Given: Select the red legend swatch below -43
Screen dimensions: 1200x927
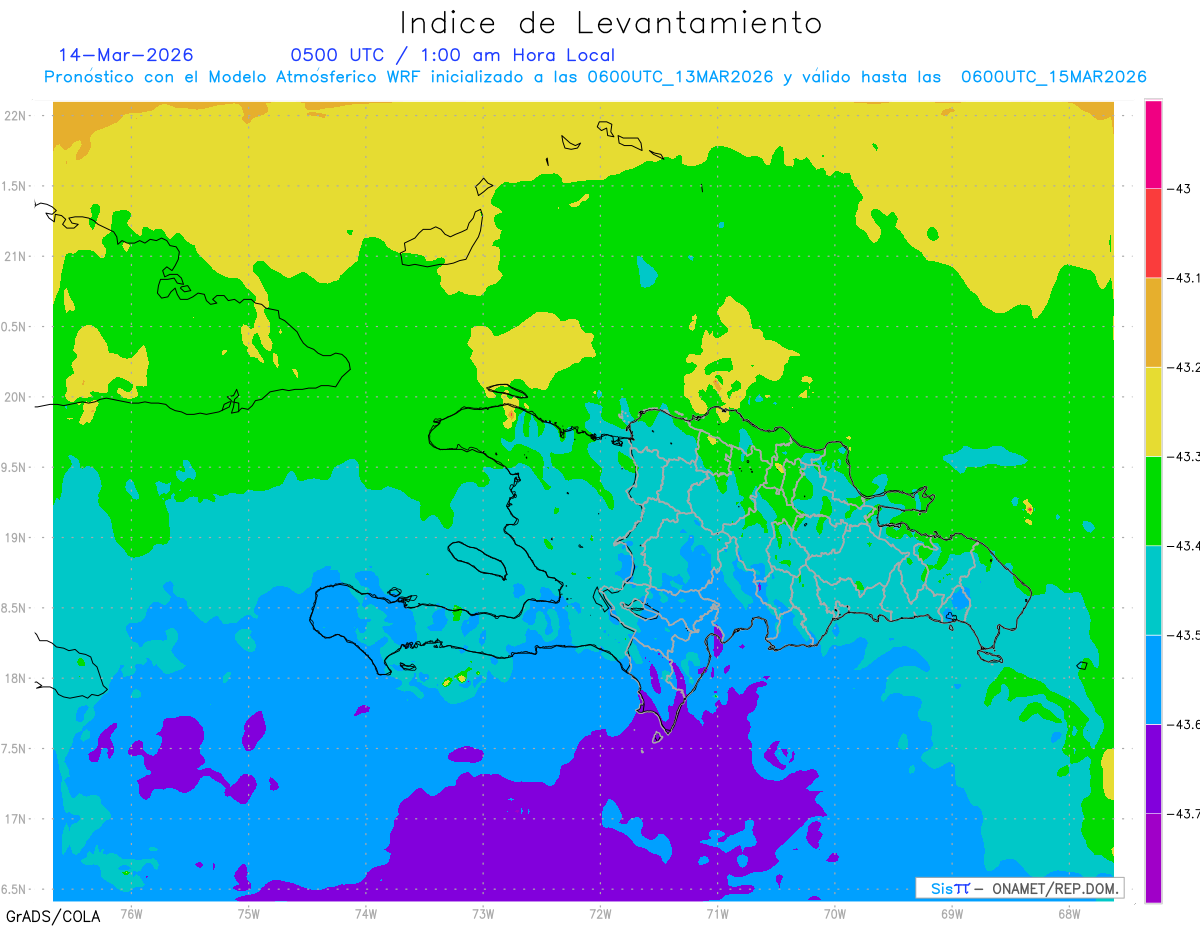Looking at the screenshot, I should click(x=1153, y=233).
